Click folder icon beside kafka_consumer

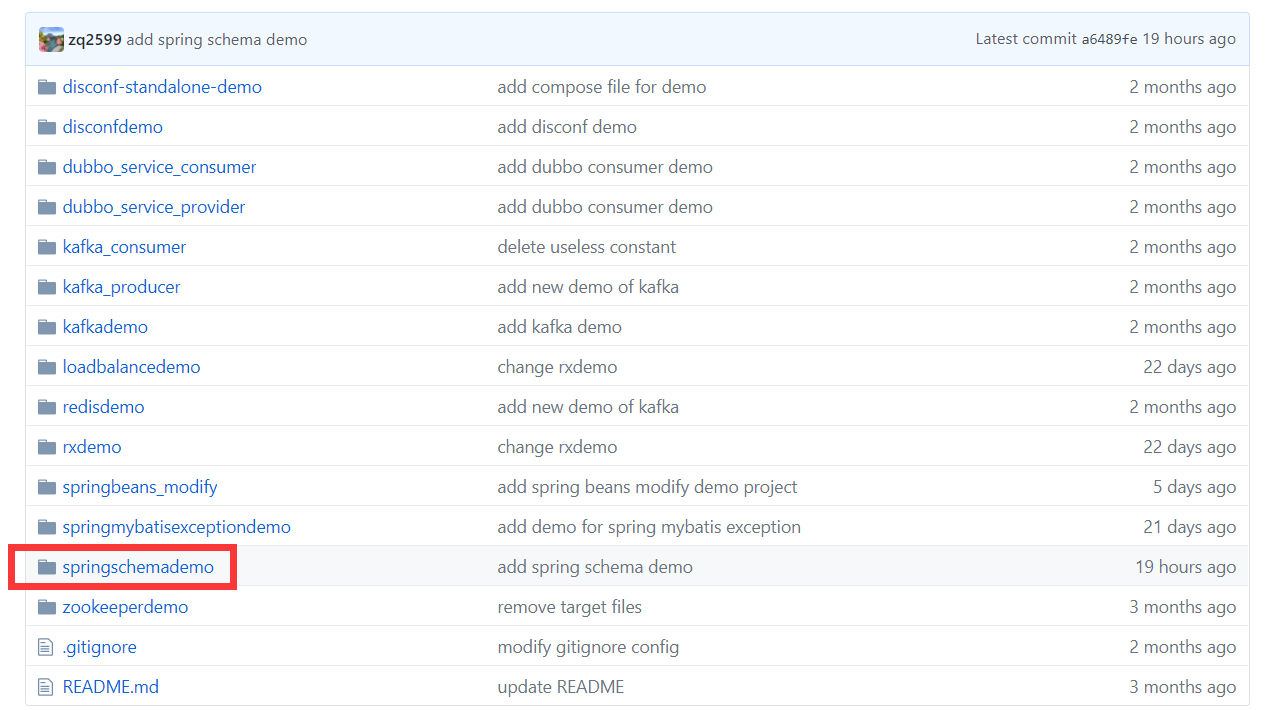click(x=46, y=247)
